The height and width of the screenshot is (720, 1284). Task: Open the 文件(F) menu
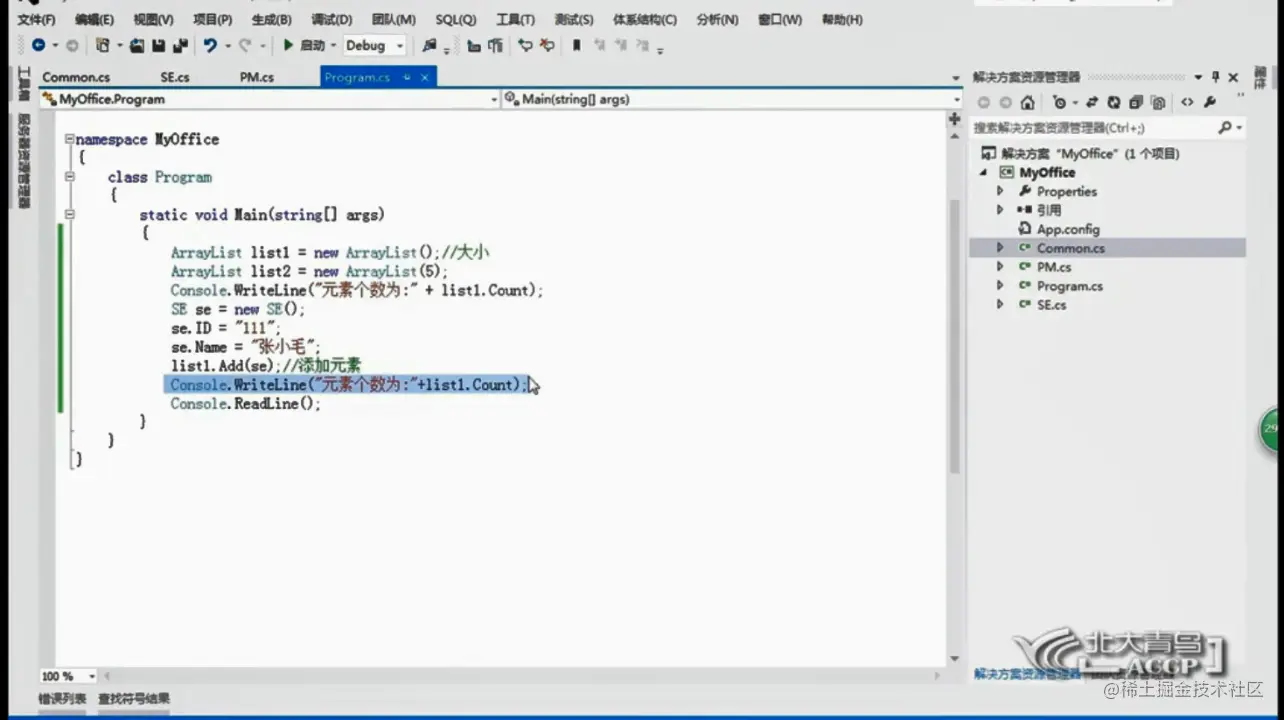click(x=36, y=19)
